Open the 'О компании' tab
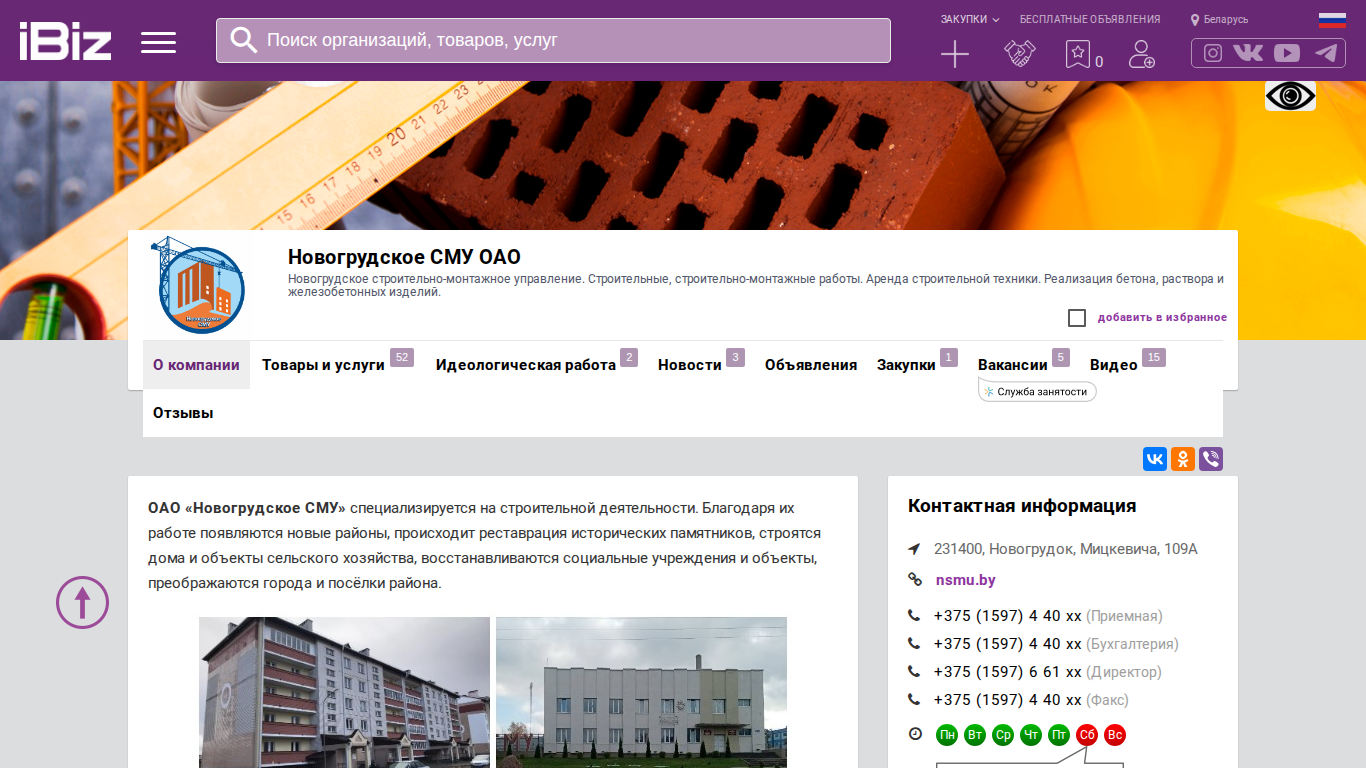Viewport: 1366px width, 768px height. (x=196, y=365)
